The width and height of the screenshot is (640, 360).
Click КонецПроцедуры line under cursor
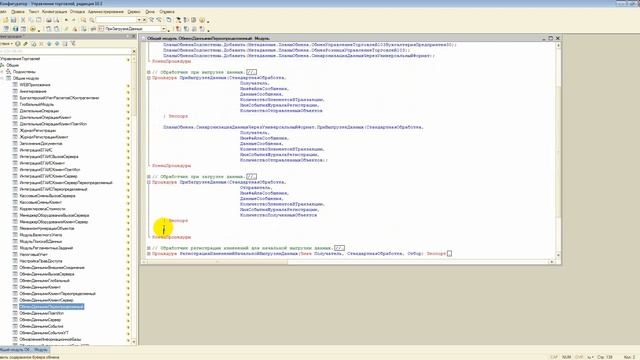point(171,237)
